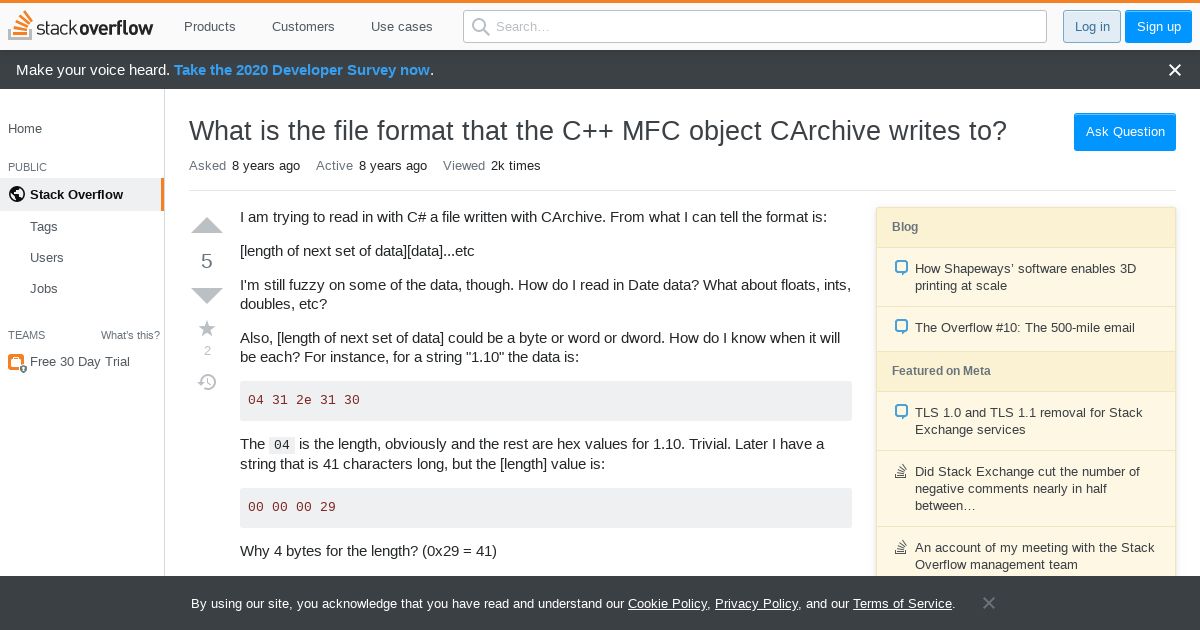Open the Customers page
The width and height of the screenshot is (1200, 630).
[303, 26]
